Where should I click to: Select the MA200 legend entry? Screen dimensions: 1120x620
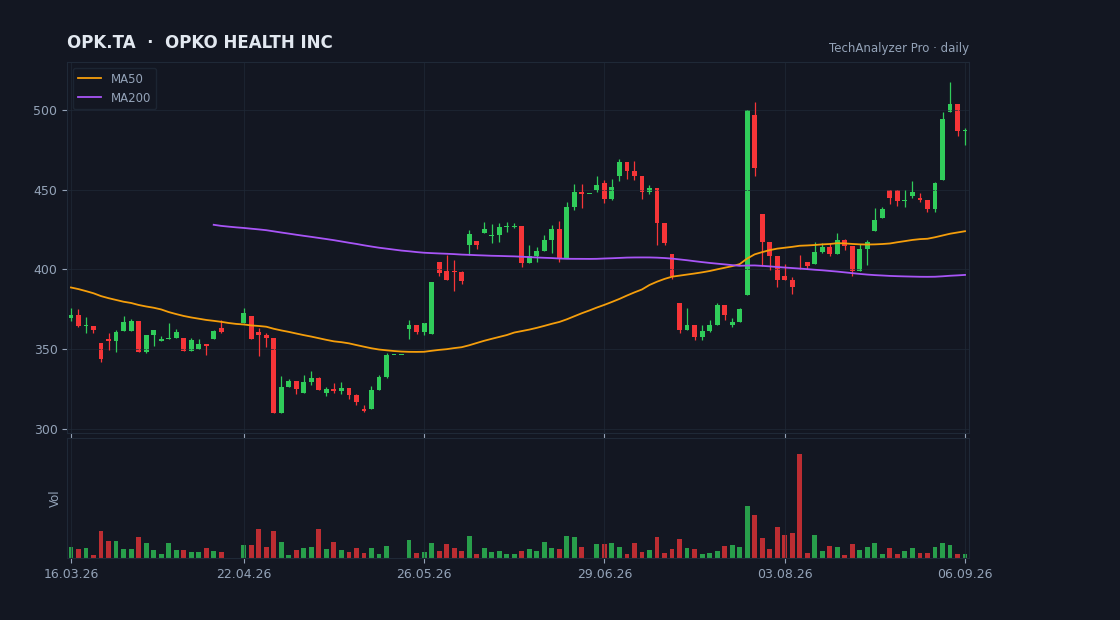pos(114,98)
